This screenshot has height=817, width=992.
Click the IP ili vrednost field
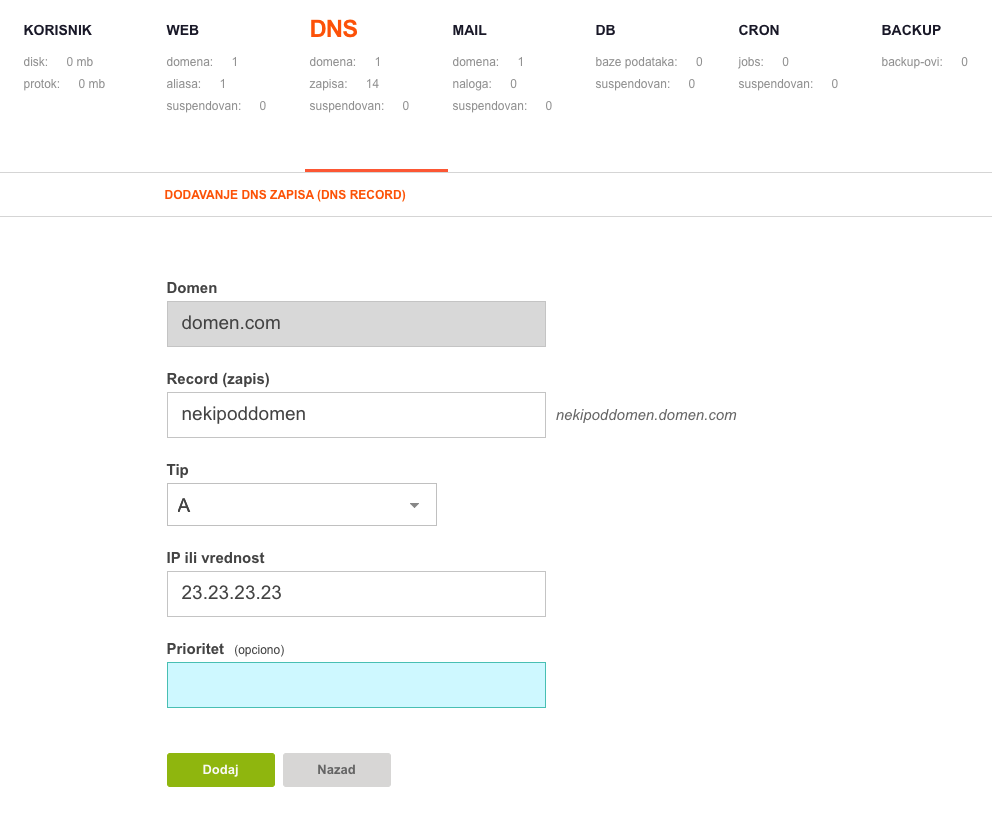tap(356, 594)
